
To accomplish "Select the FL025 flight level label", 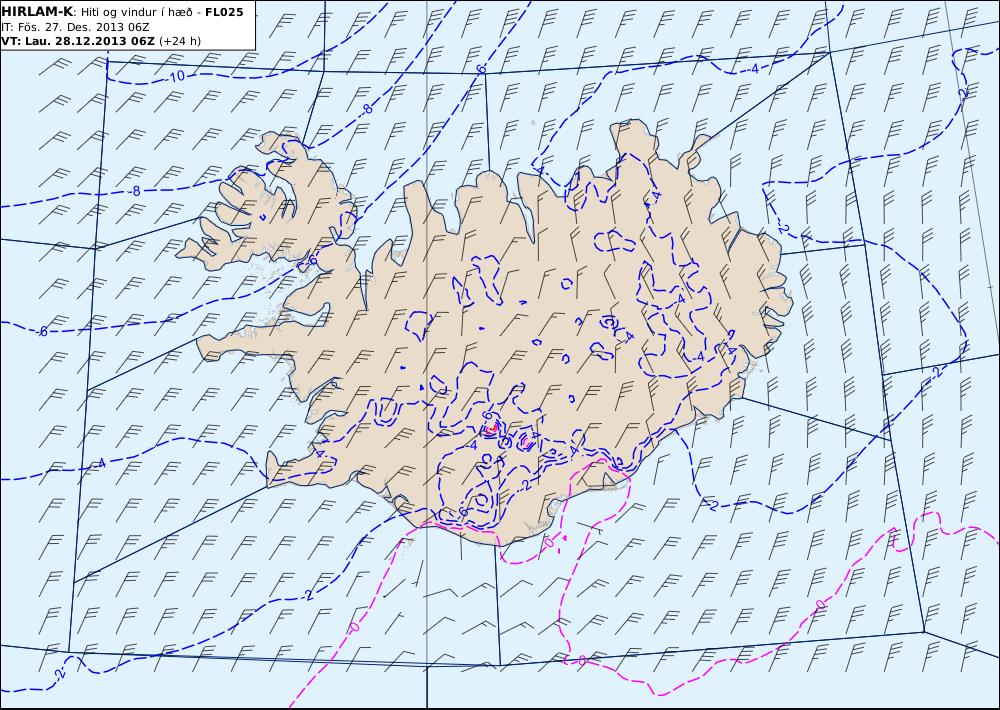I will pyautogui.click(x=224, y=12).
